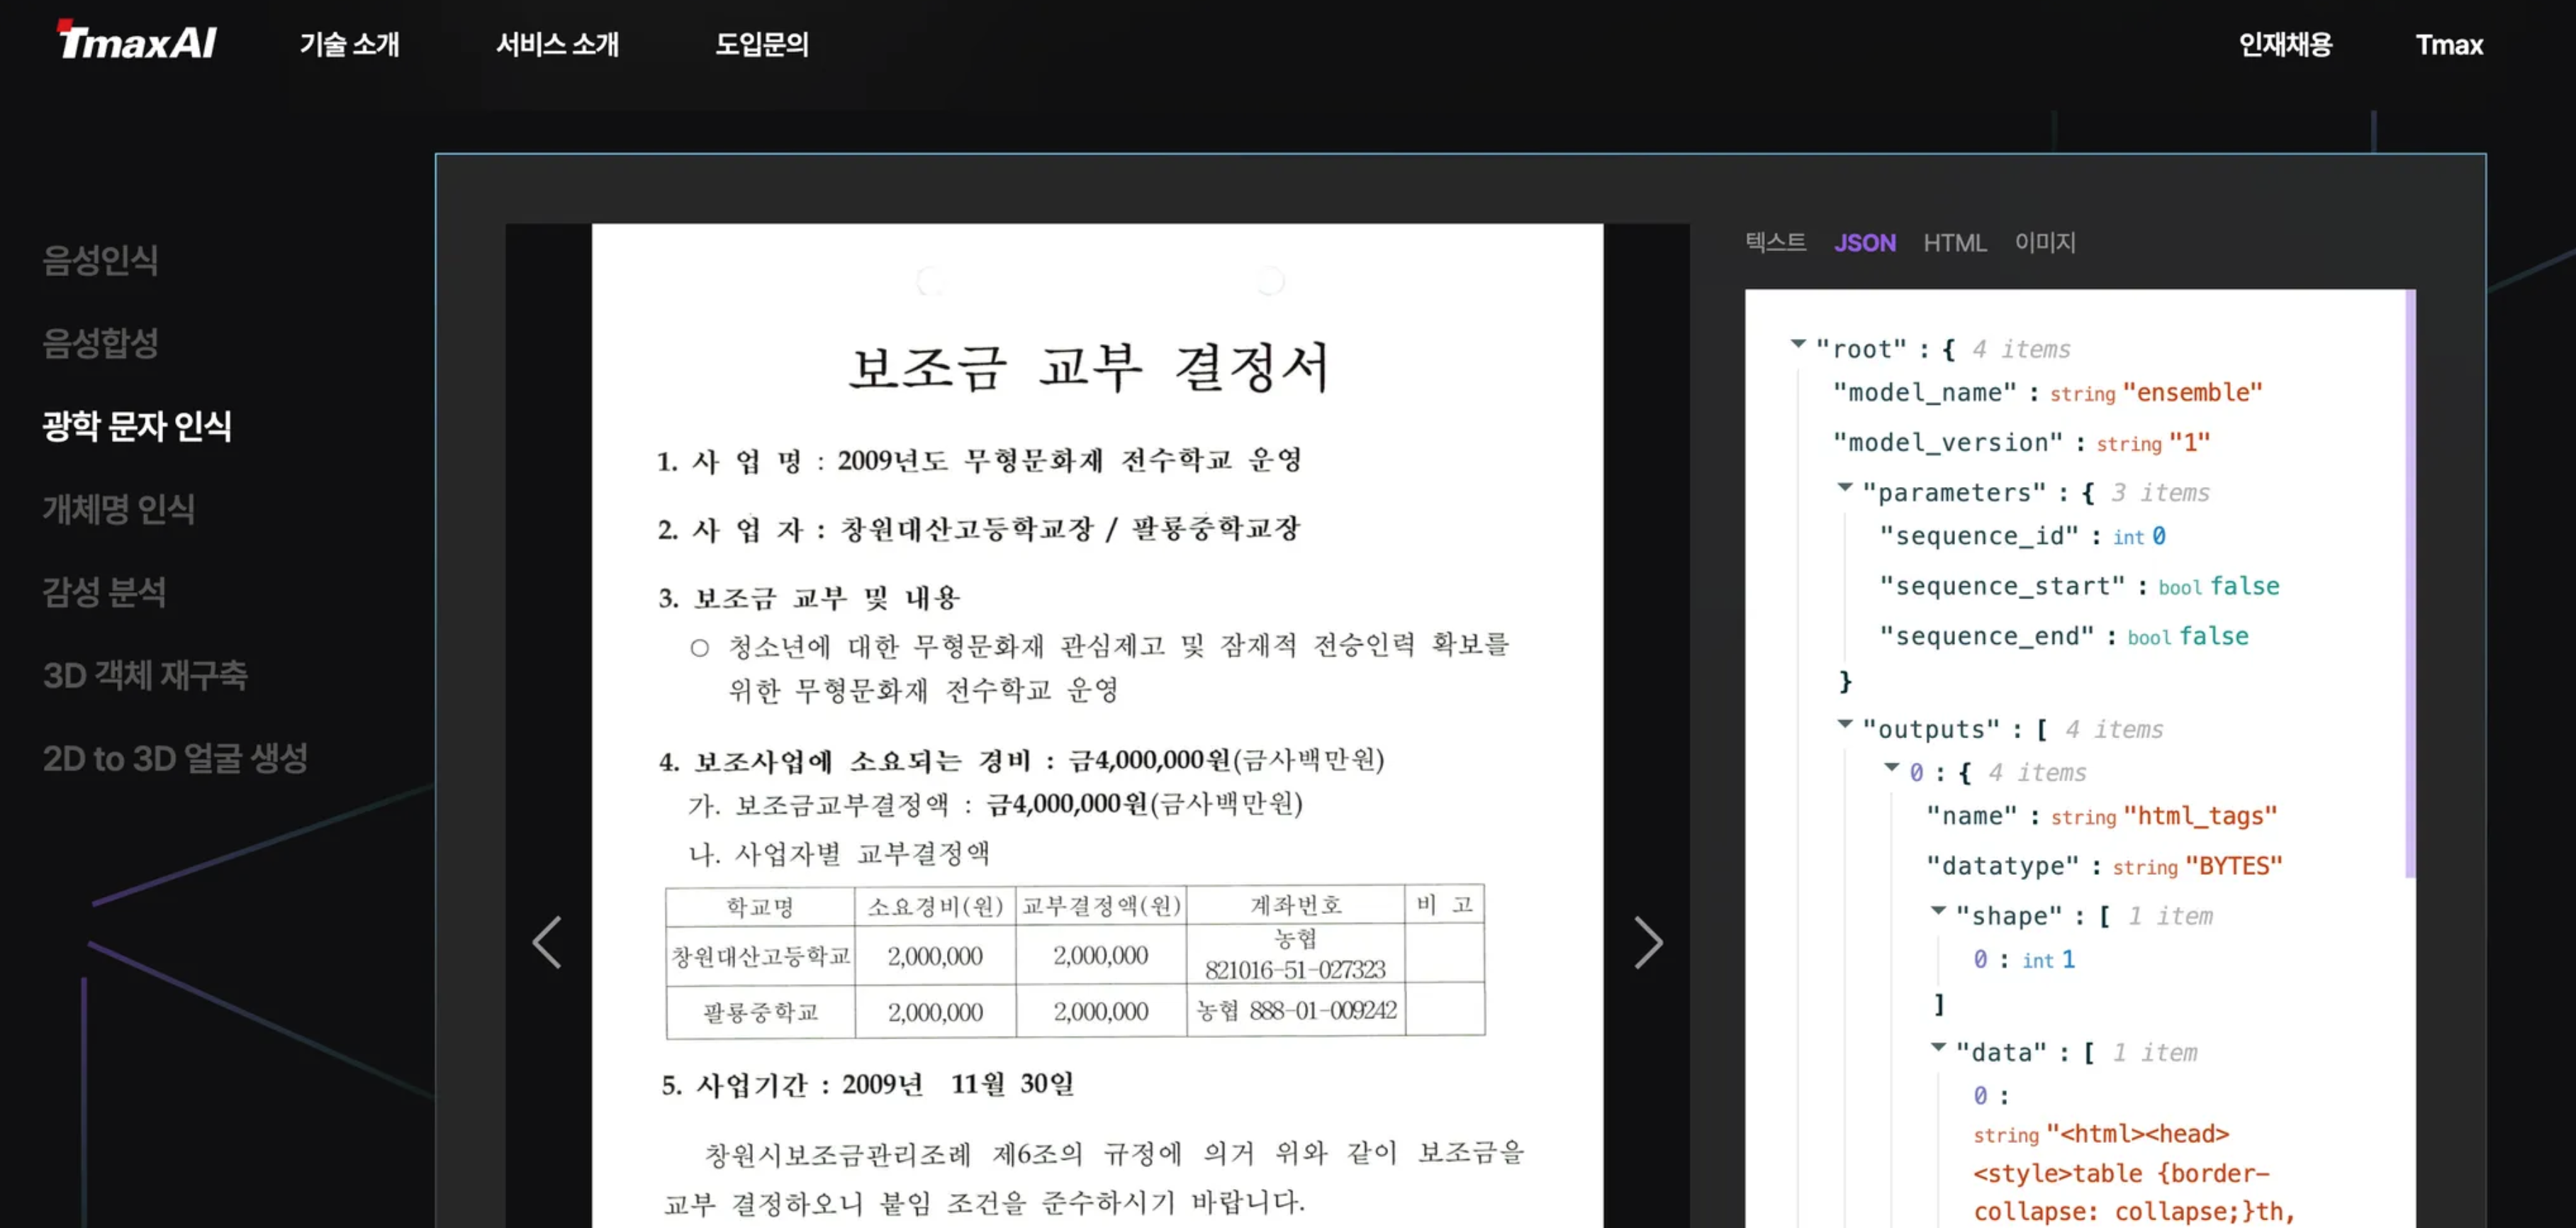Screen dimensions: 2576x1228
Task: Click account text 농협 888-01-009242
Action: [1296, 1011]
